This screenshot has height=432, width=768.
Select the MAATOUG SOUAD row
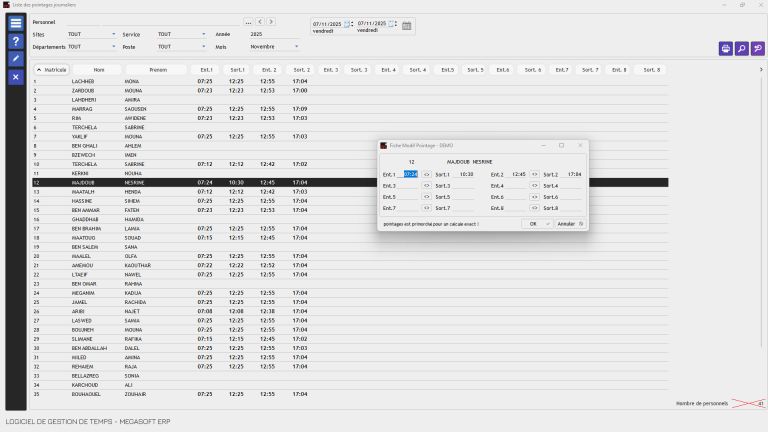350,238
